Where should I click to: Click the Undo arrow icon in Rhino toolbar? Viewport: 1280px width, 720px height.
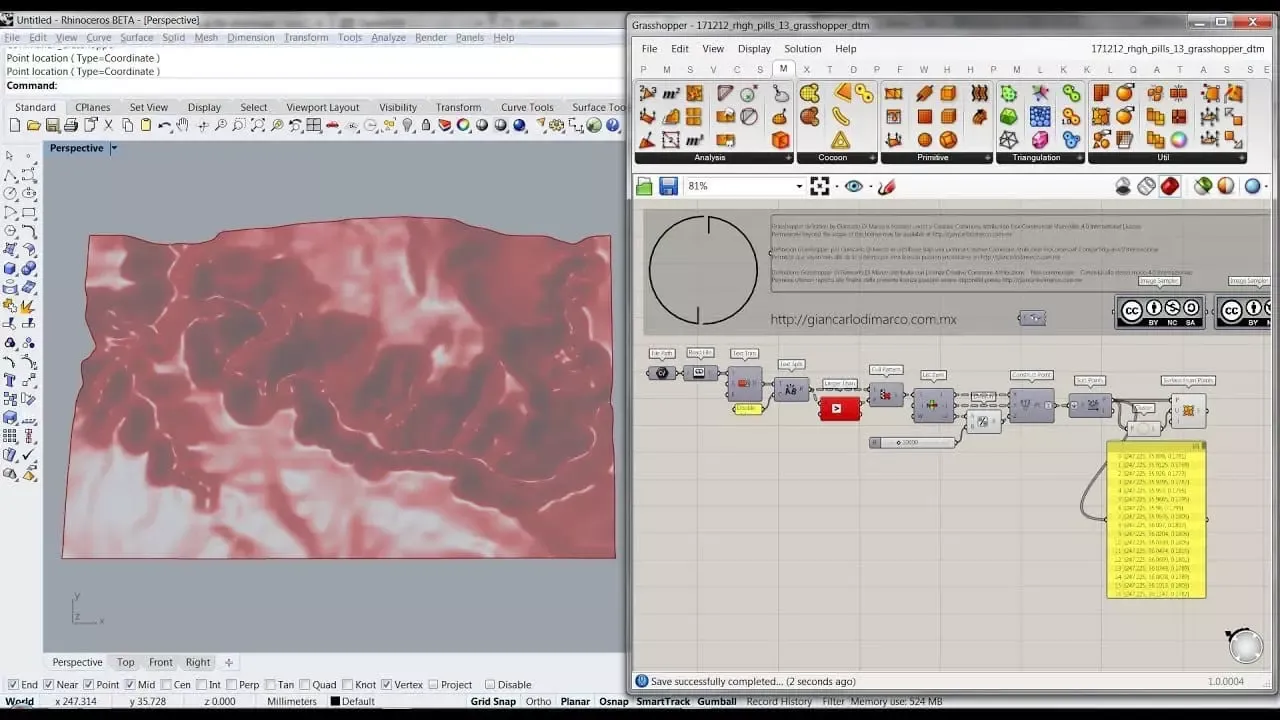point(165,125)
